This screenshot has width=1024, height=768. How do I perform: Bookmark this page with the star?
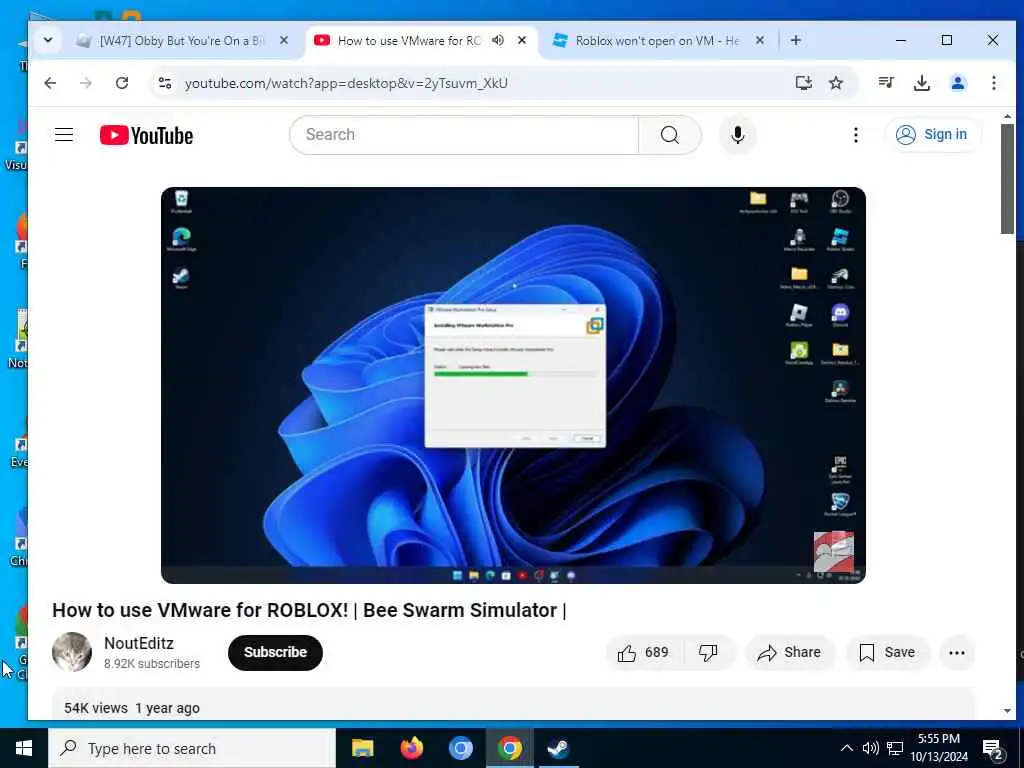pyautogui.click(x=836, y=83)
